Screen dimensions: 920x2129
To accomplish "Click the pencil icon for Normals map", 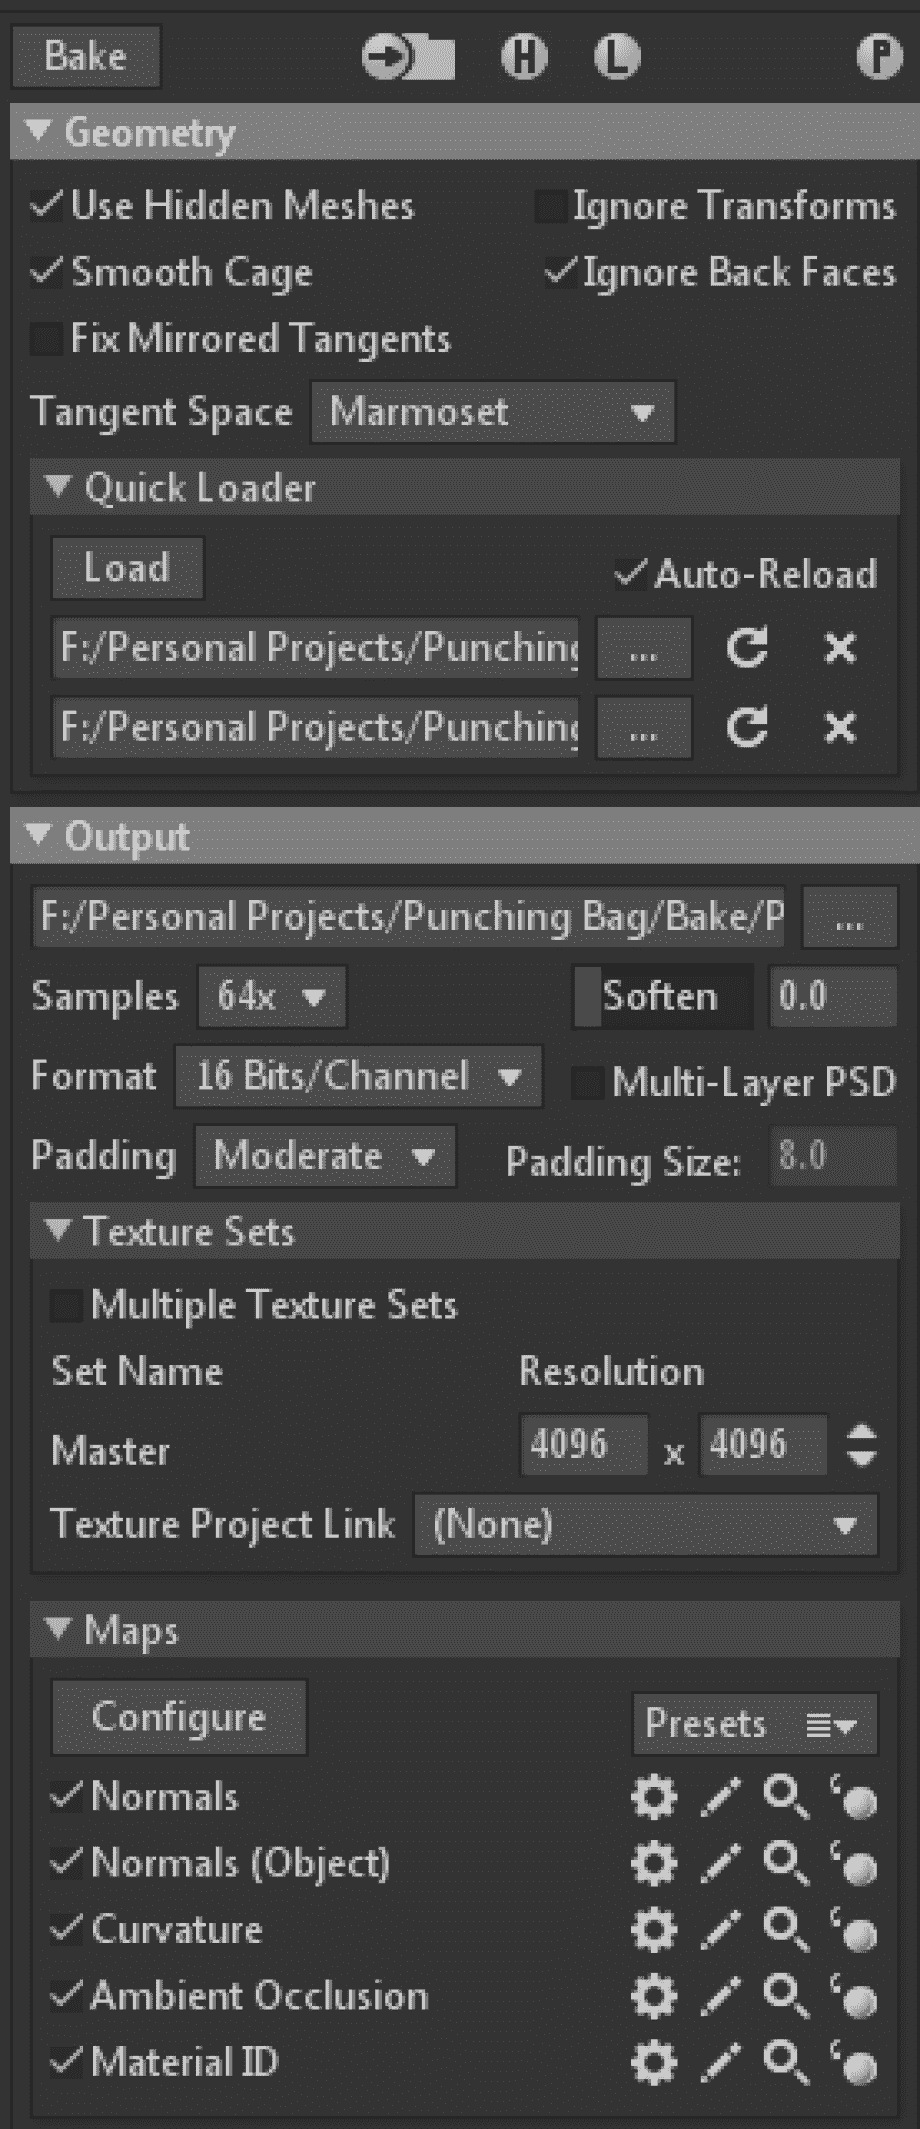I will click(x=721, y=1797).
